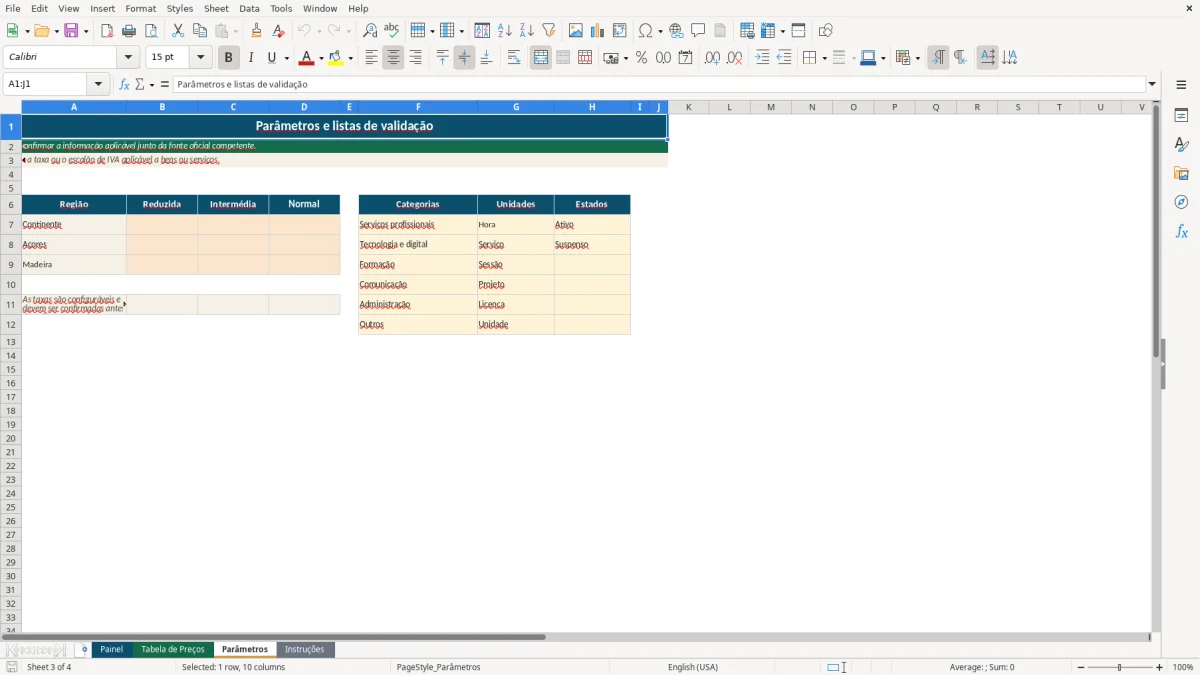Open the sidebar Properties panel
1200x675 pixels.
(x=1181, y=115)
